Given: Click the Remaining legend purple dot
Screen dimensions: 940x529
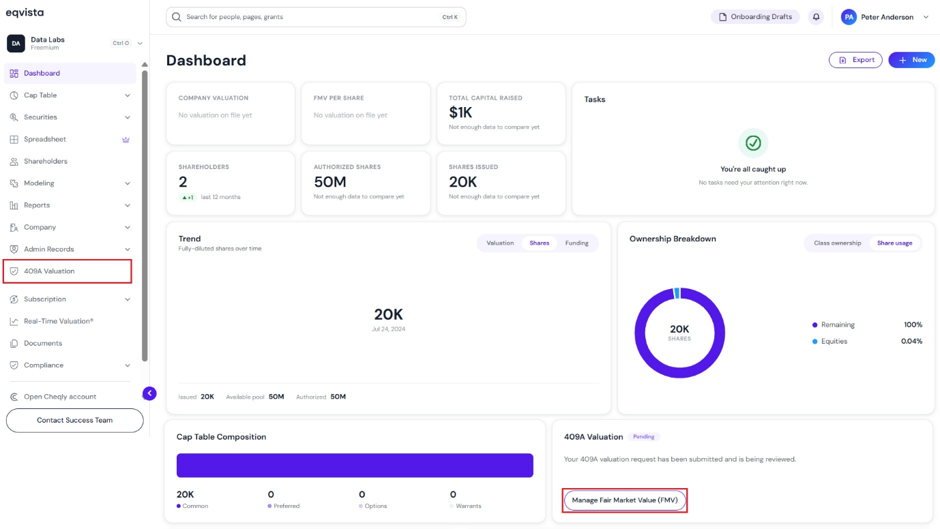Looking at the screenshot, I should (x=814, y=325).
